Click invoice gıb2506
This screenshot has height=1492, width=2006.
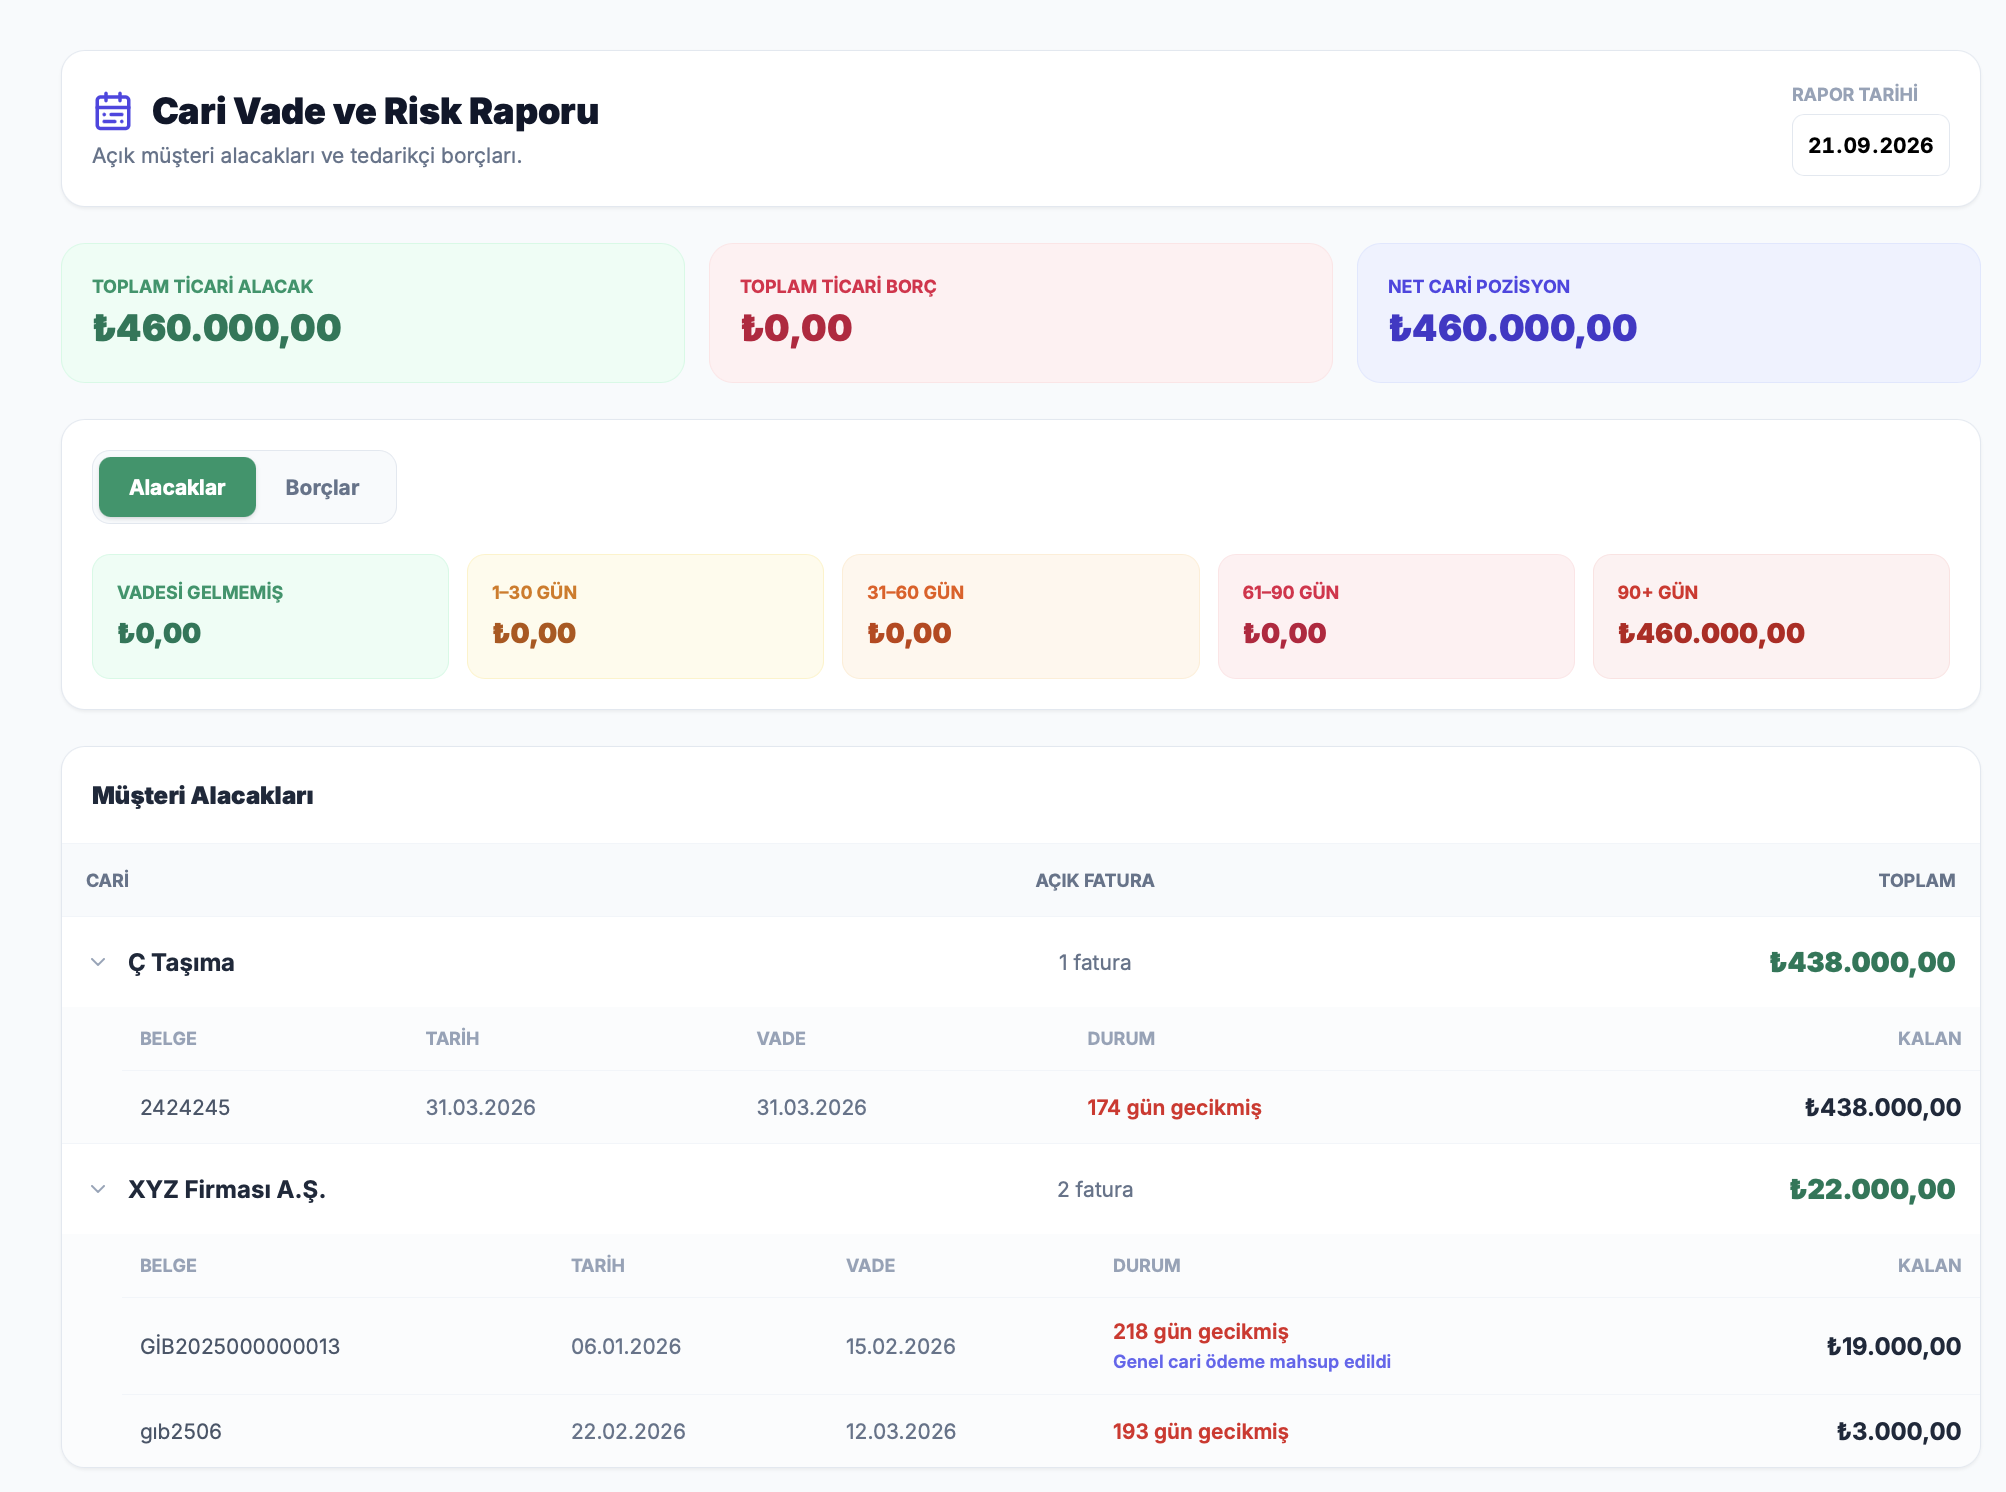181,1431
